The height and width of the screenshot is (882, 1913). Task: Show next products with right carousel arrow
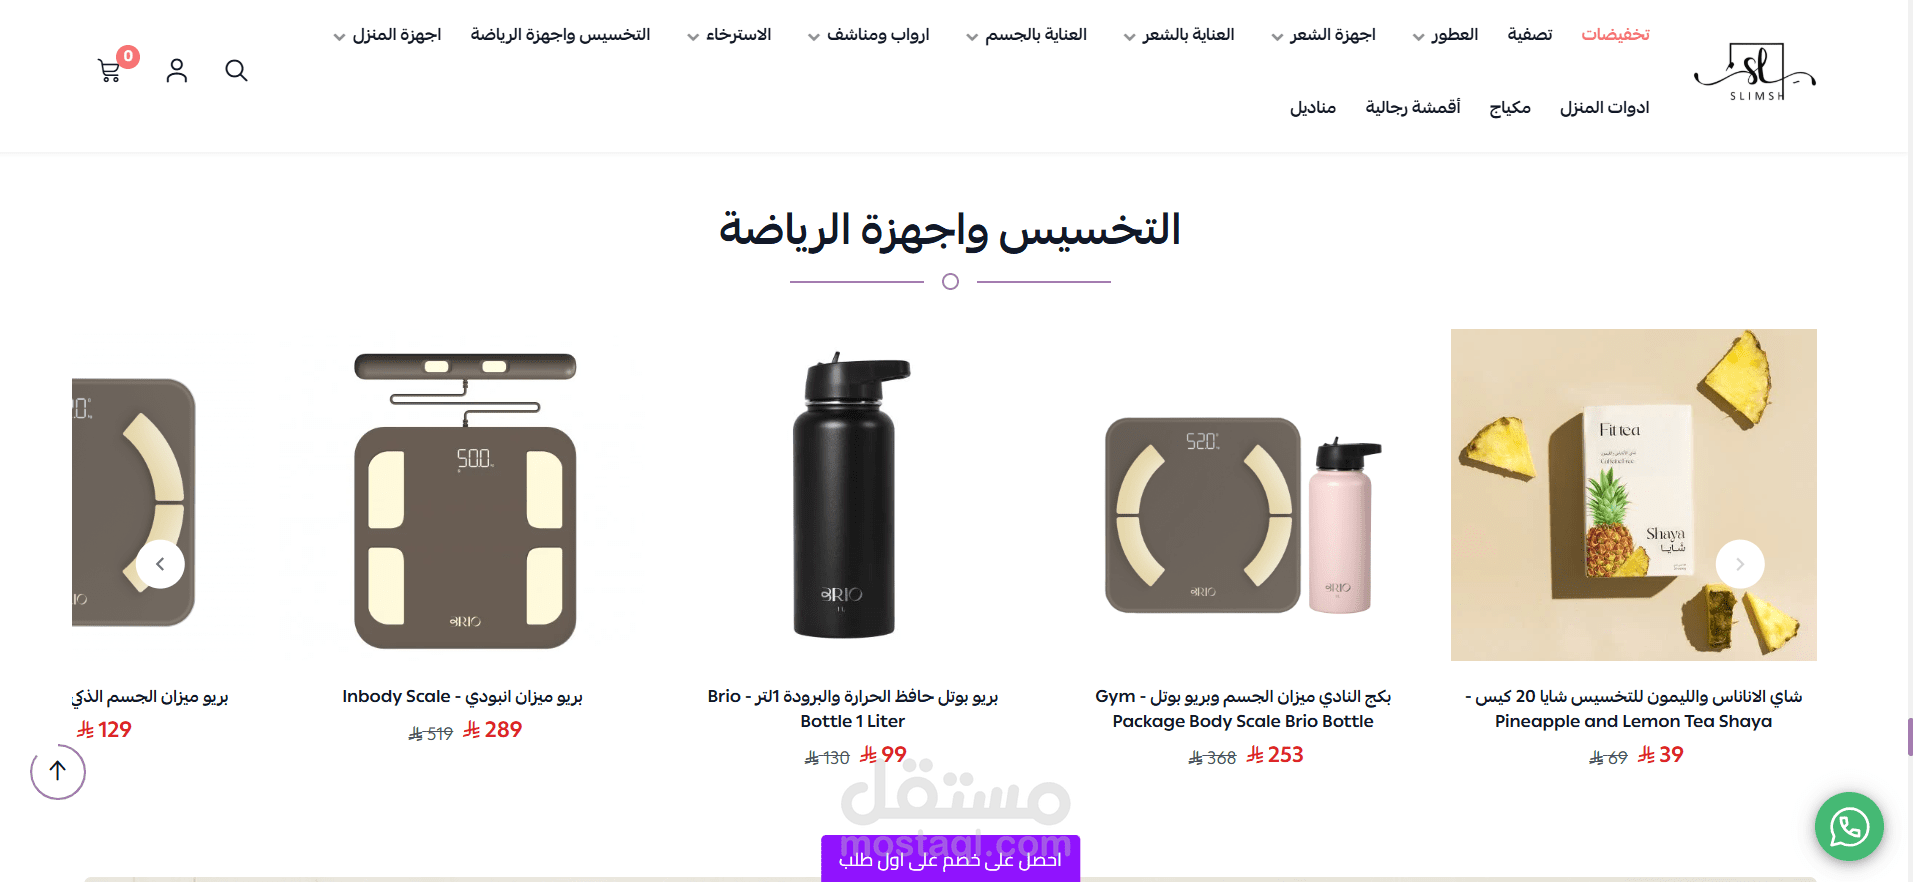[x=1740, y=564]
